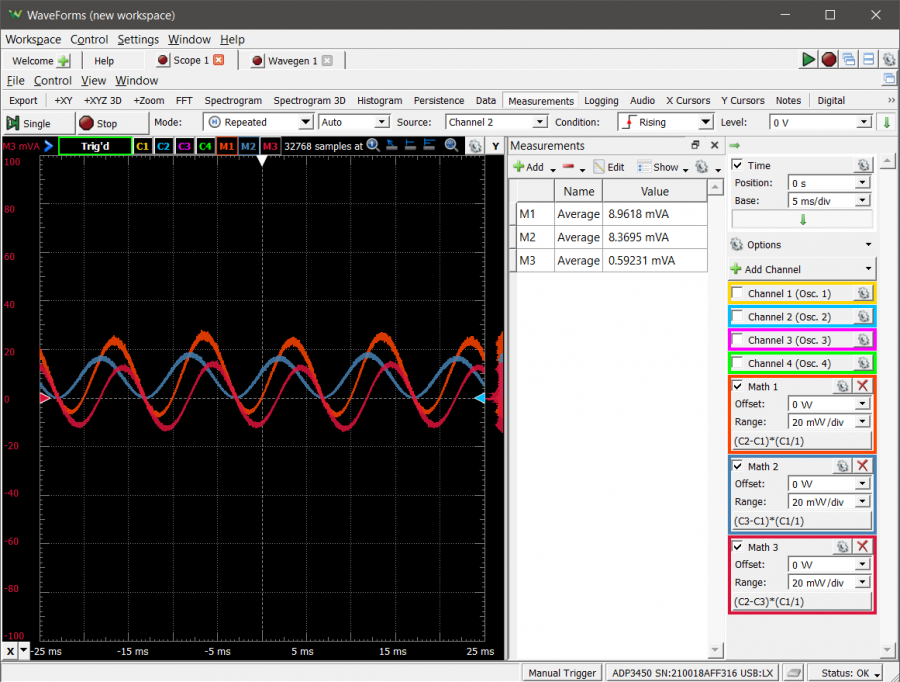Add new instrument with green plus by Welcome
The height and width of the screenshot is (682, 900).
[64, 61]
